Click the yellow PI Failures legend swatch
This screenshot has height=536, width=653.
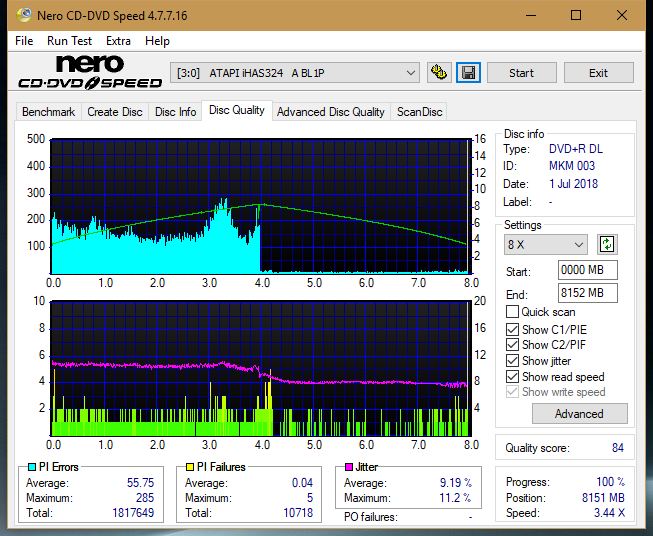[x=190, y=467]
